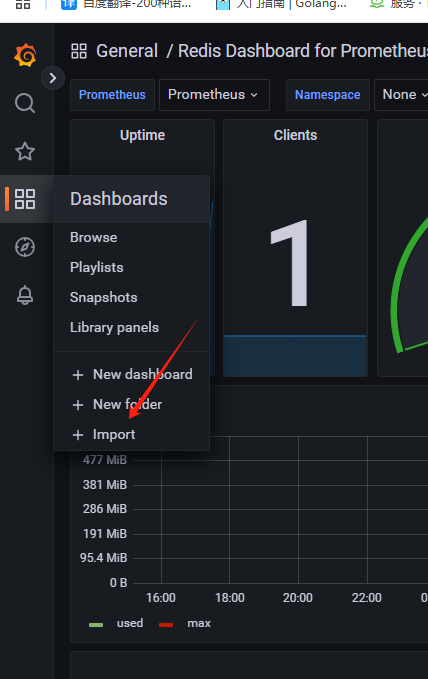Click the plus icon next to Import
The height and width of the screenshot is (679, 428).
pyautogui.click(x=78, y=435)
